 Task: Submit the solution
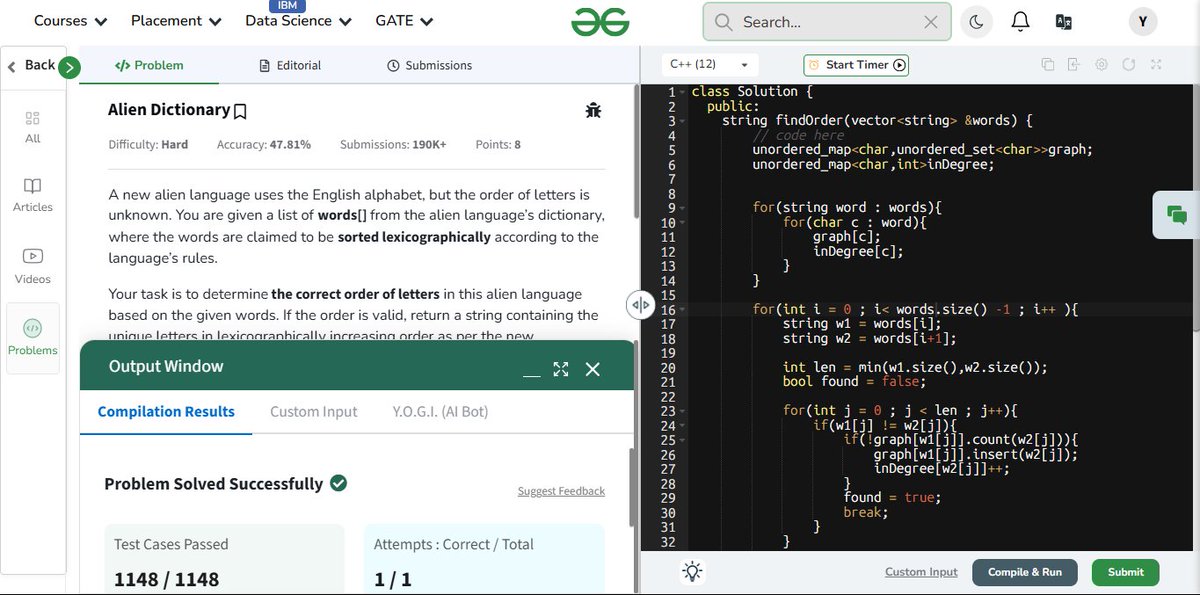pos(1125,572)
